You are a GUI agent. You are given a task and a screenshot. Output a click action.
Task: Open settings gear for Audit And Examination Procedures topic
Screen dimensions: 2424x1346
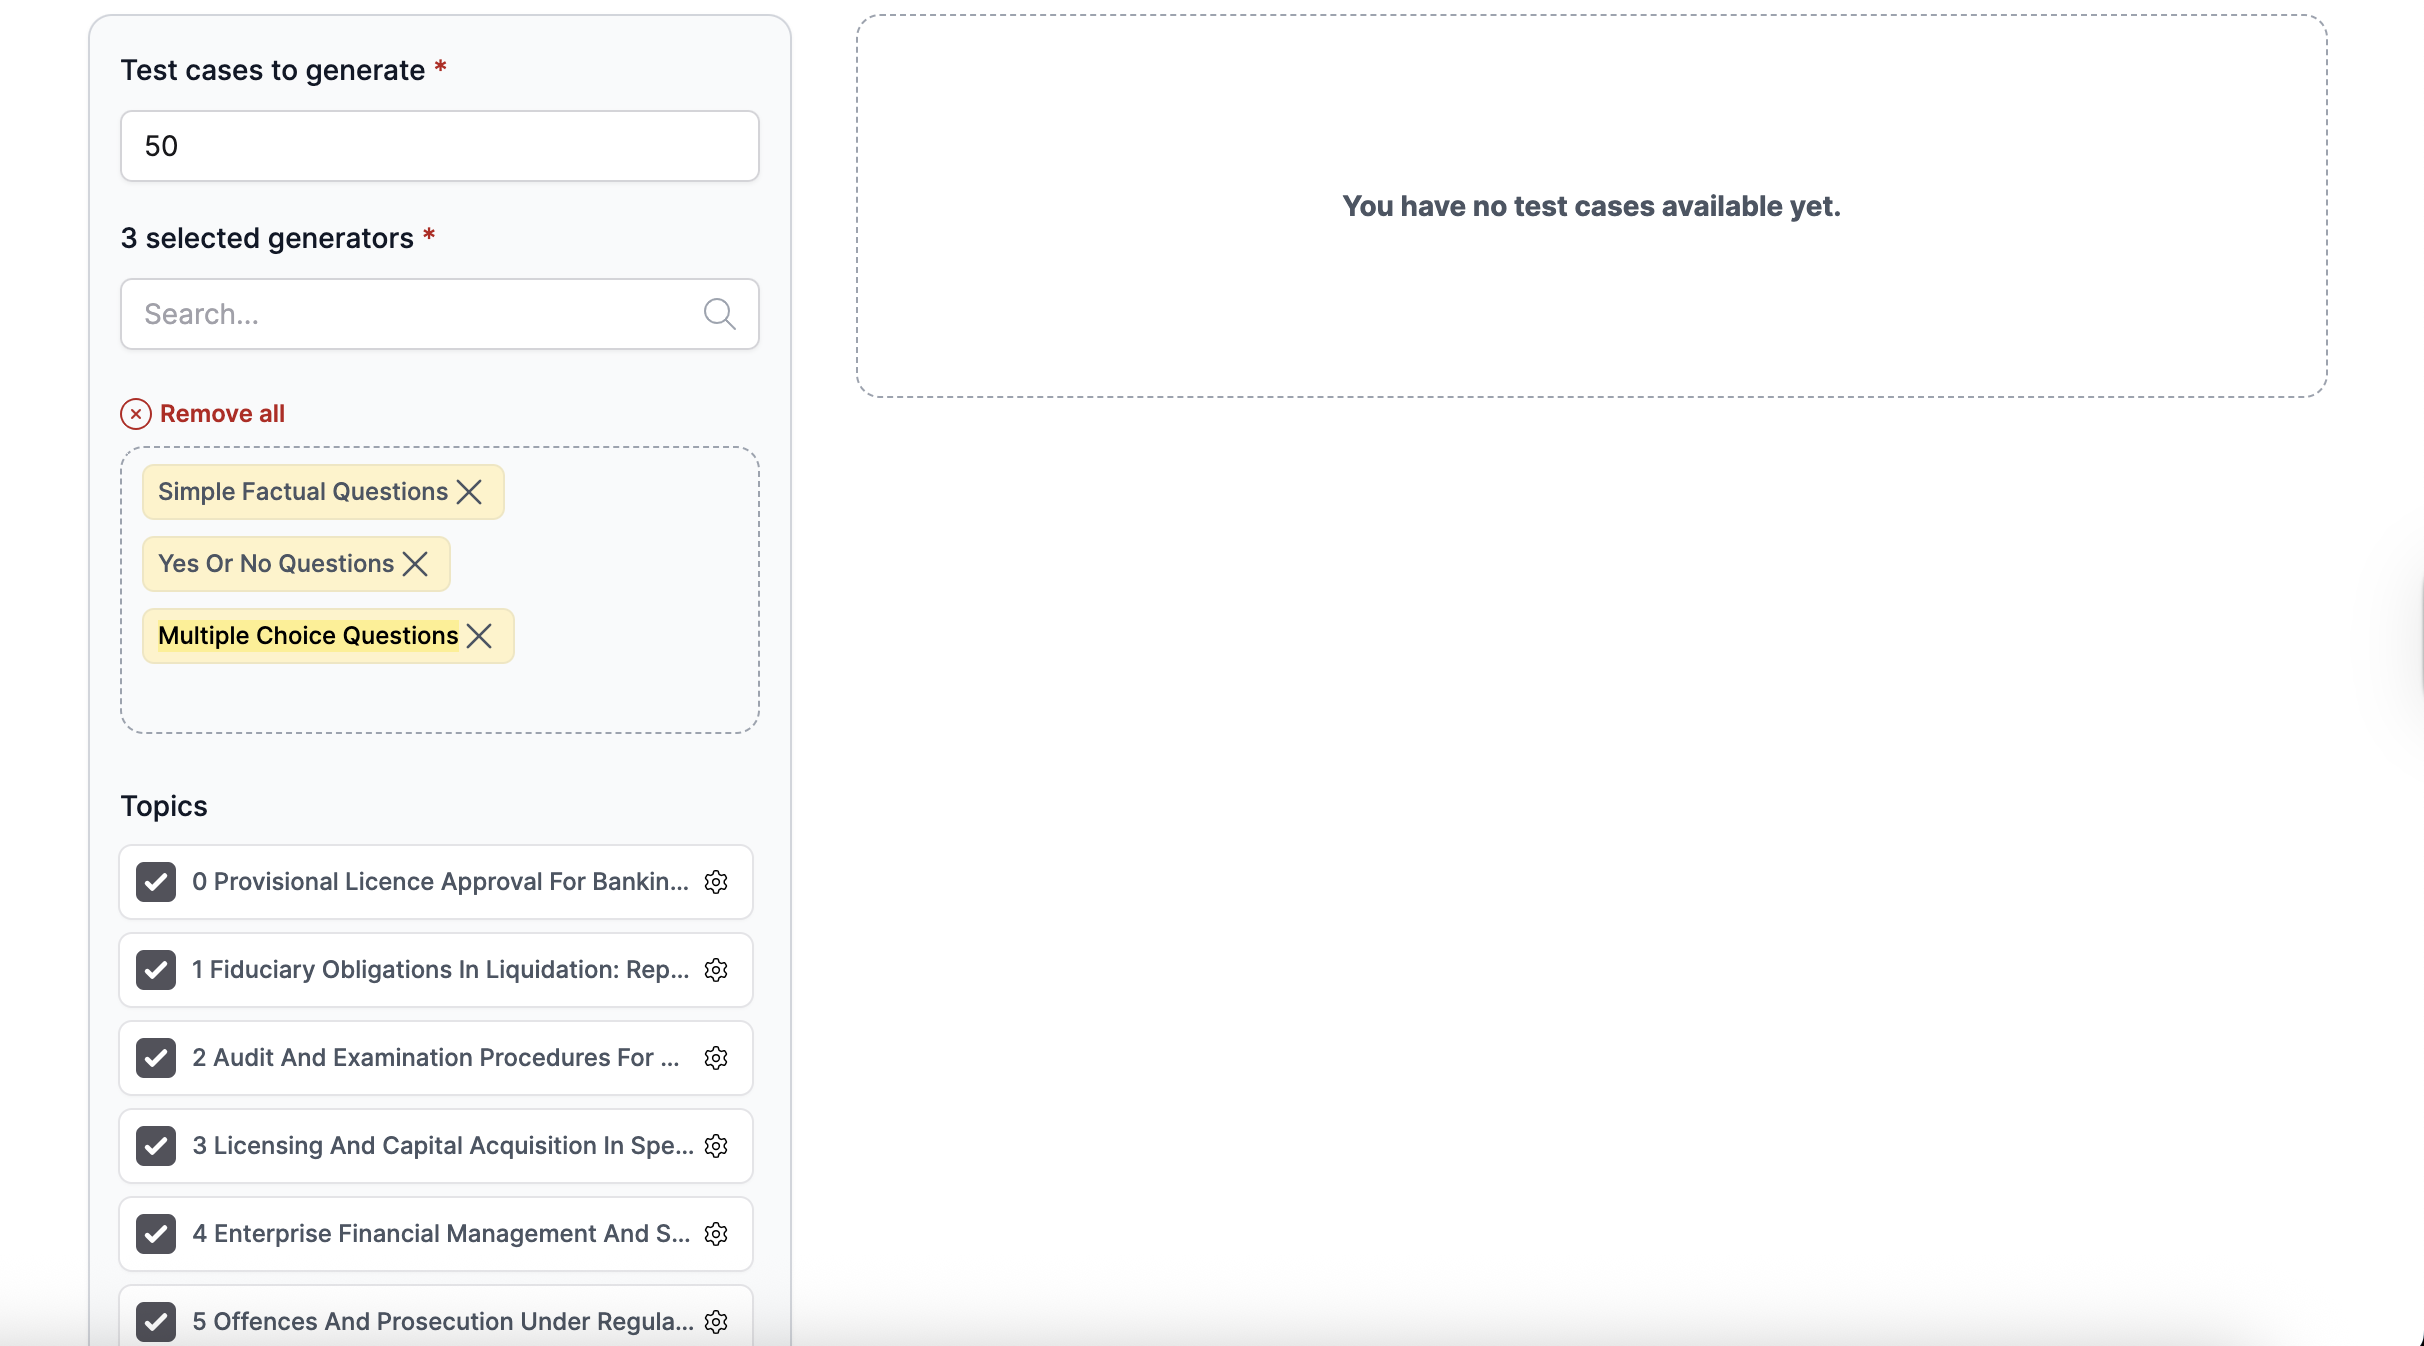pyautogui.click(x=716, y=1058)
